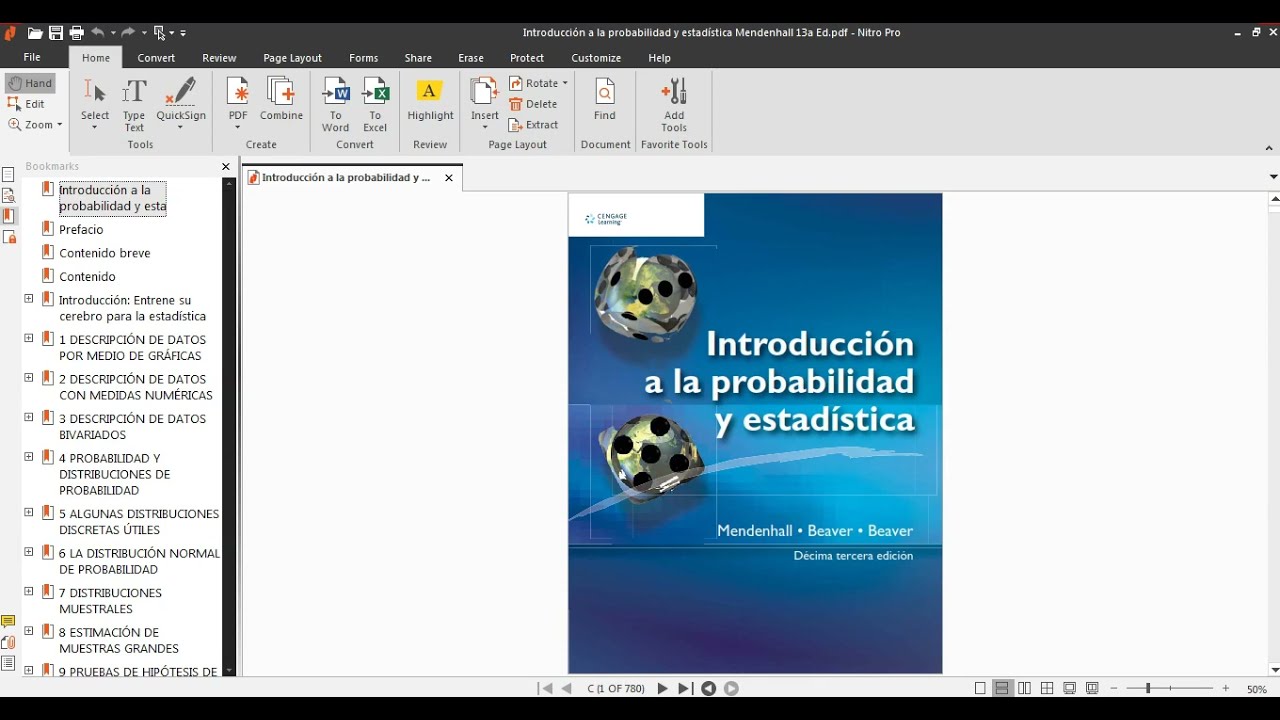Create a new PDF with the PDF button
This screenshot has width=1280, height=720.
(238, 103)
